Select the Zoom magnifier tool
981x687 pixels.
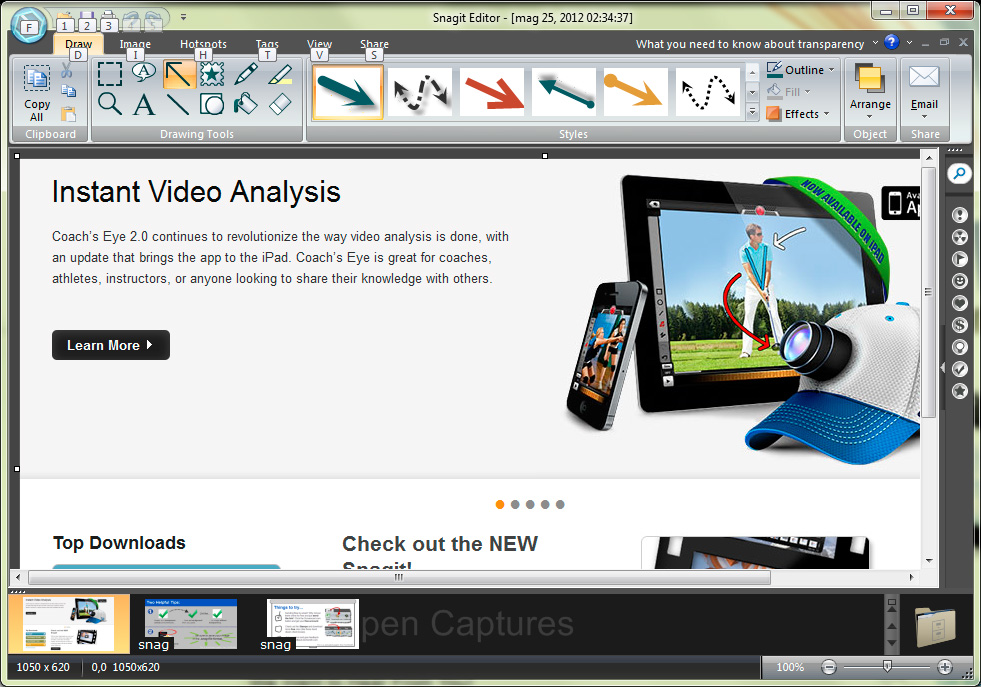point(110,103)
